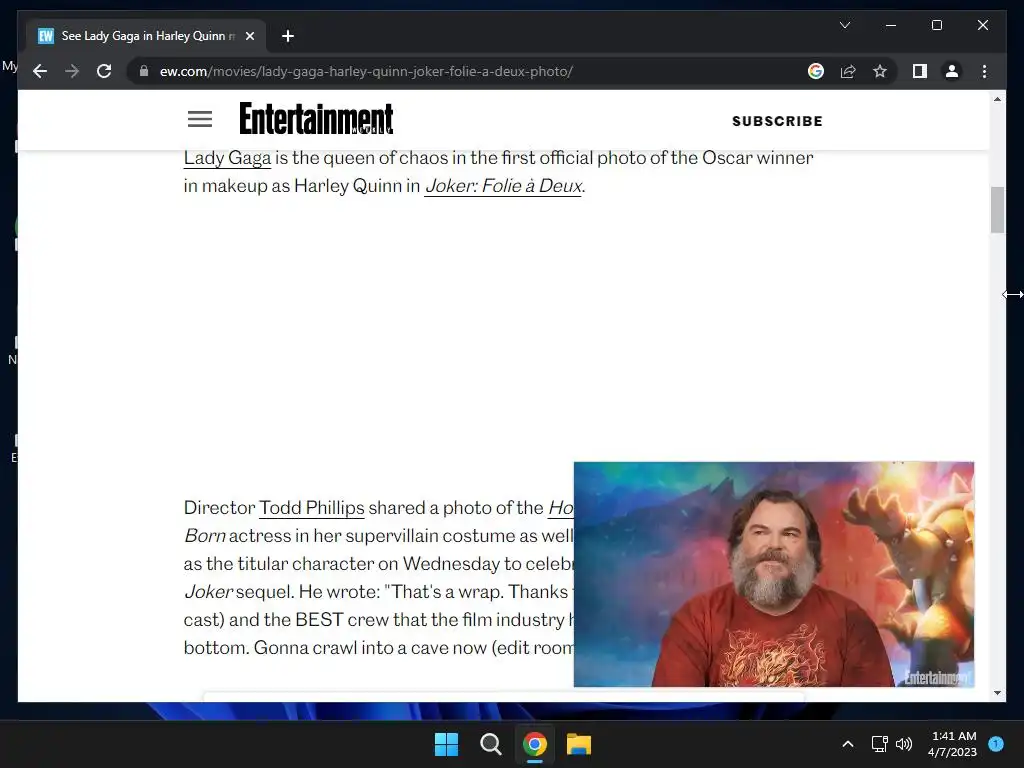Go to Entertainment Weekly homepage logo
1024x768 pixels.
(x=316, y=118)
